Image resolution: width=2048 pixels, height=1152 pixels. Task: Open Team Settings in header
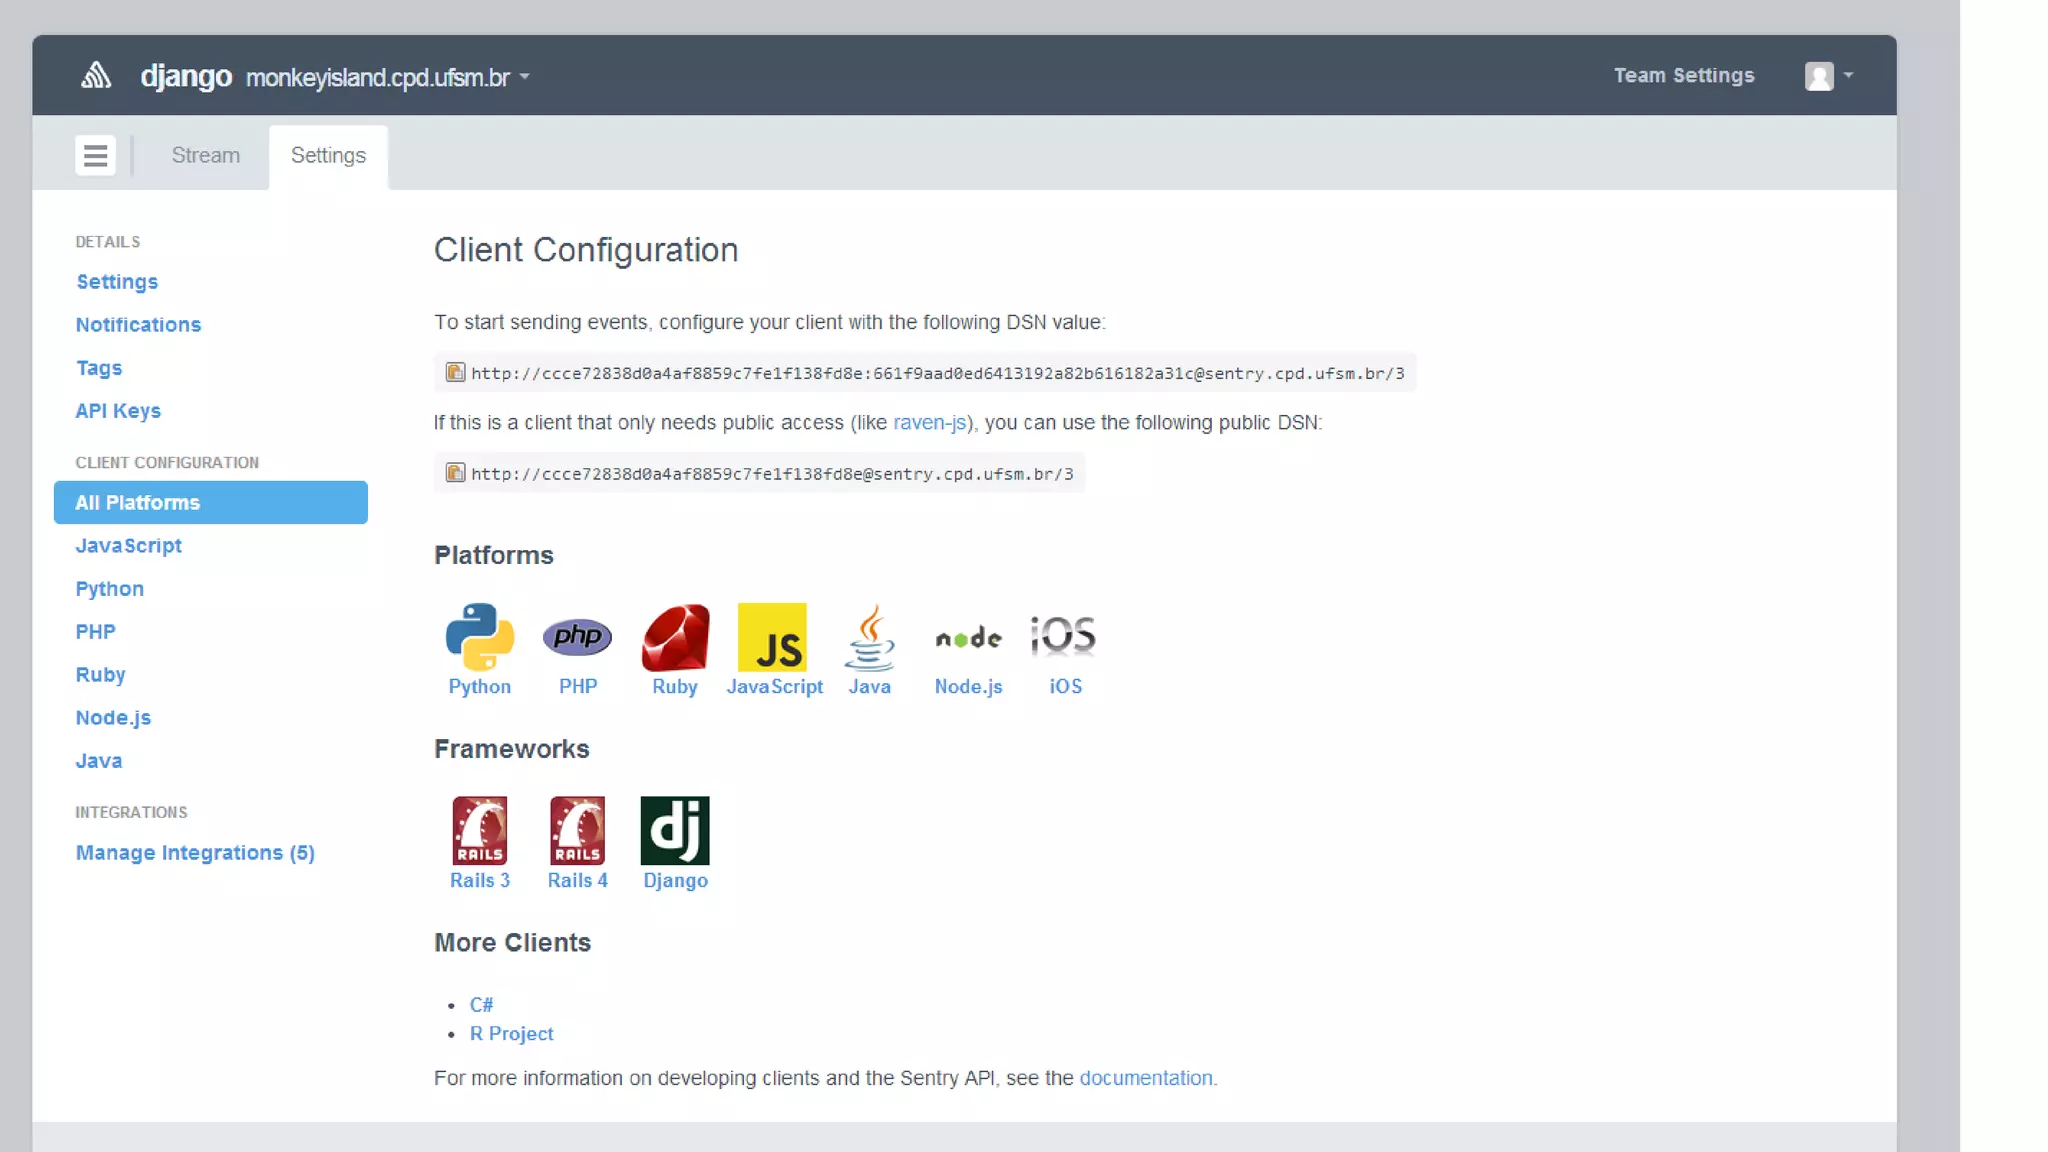[x=1683, y=76]
